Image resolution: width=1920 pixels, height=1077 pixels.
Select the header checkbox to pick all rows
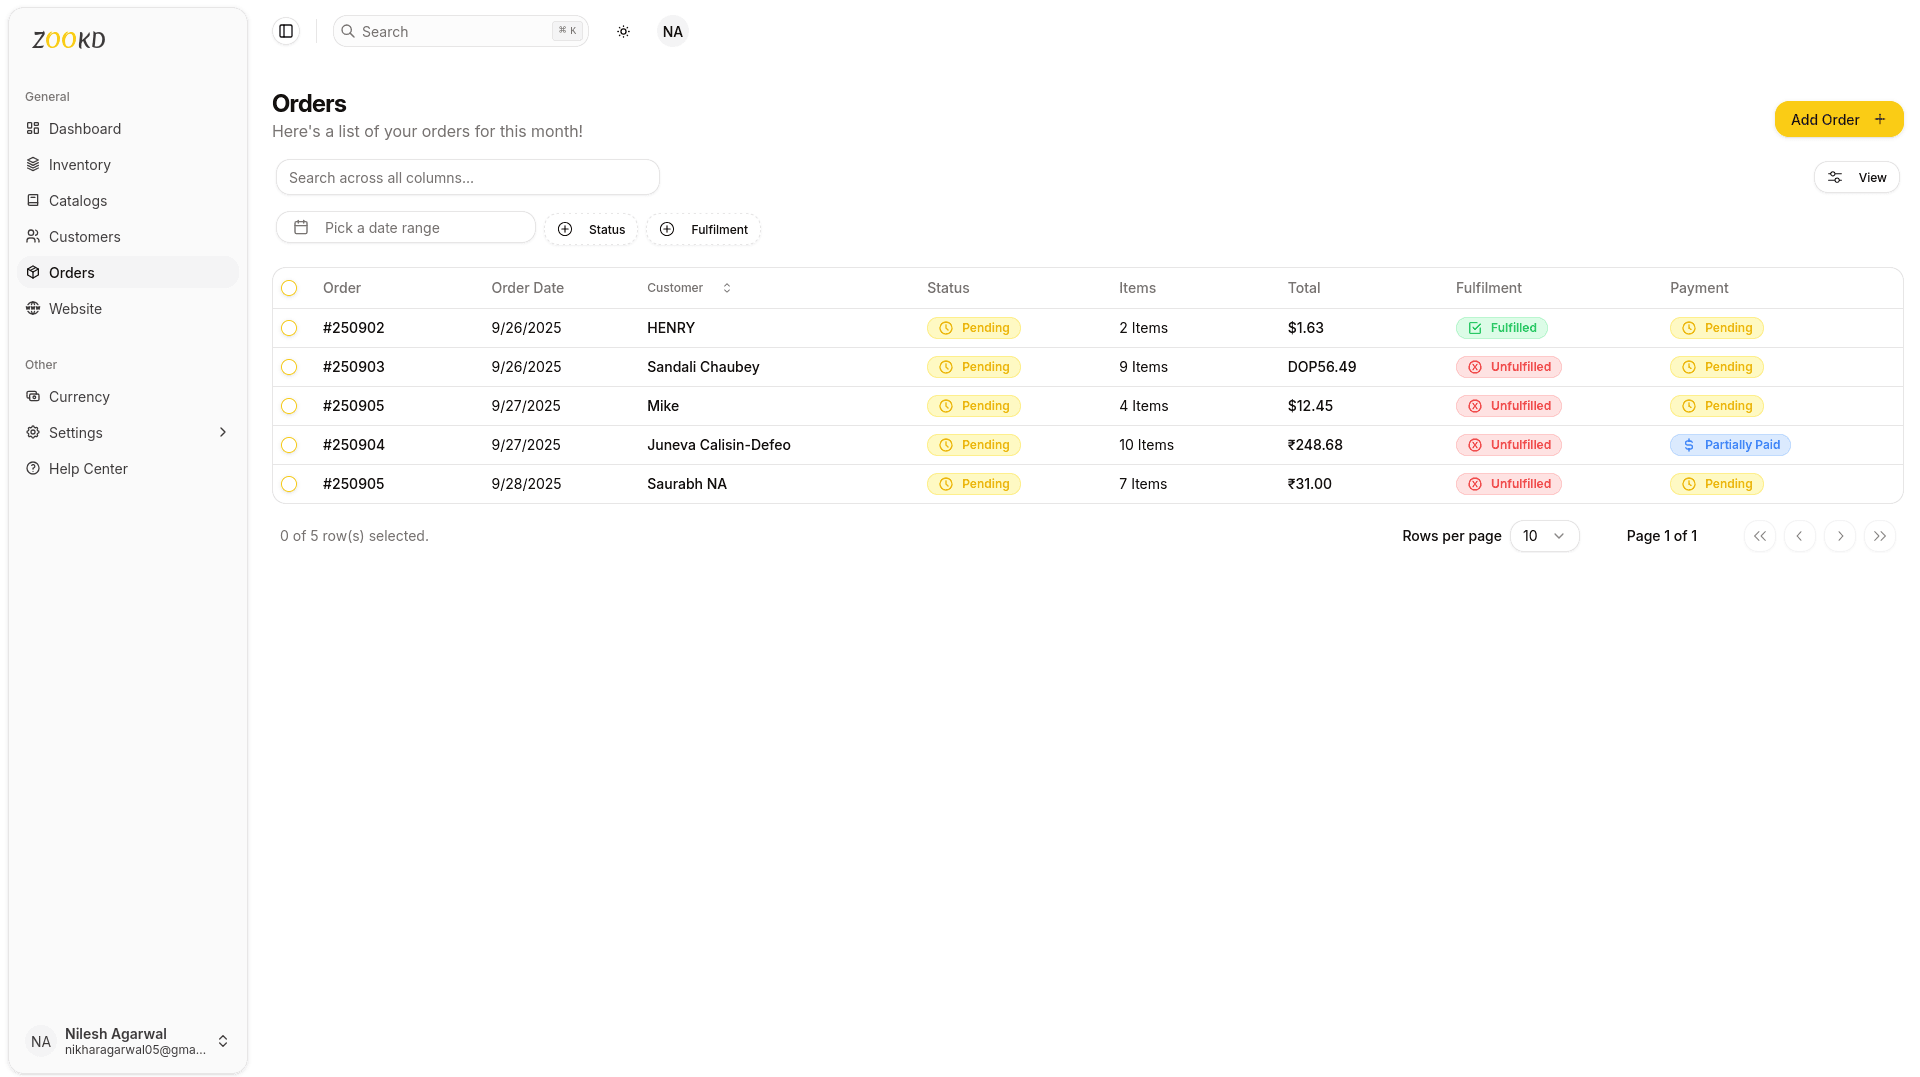tap(290, 288)
